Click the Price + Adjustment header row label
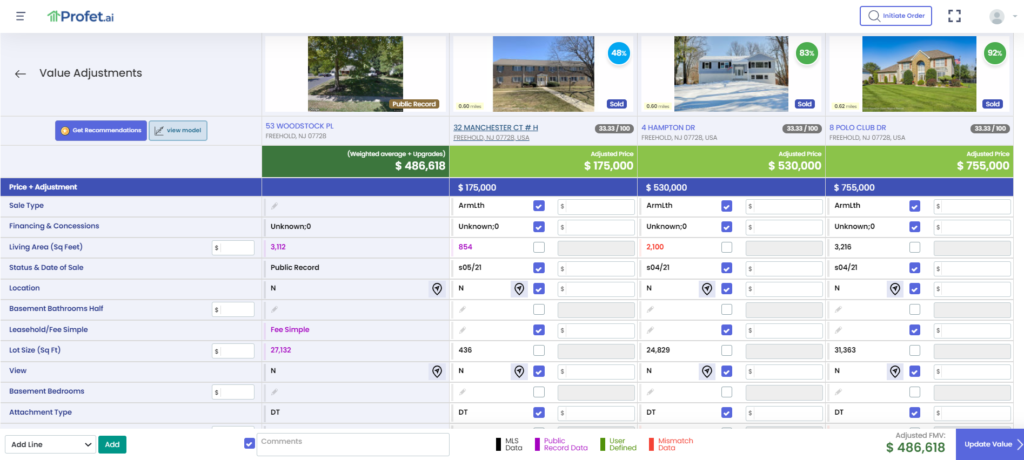 coord(43,187)
